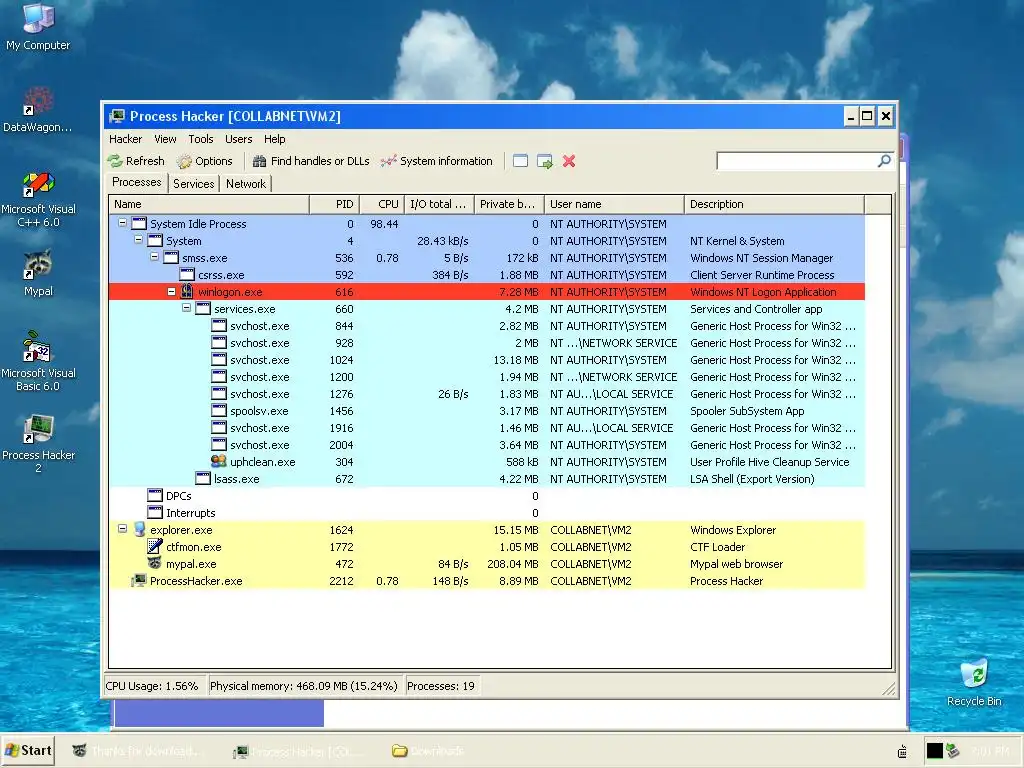Select the Interrupts row
1024x768 pixels.
pos(487,513)
